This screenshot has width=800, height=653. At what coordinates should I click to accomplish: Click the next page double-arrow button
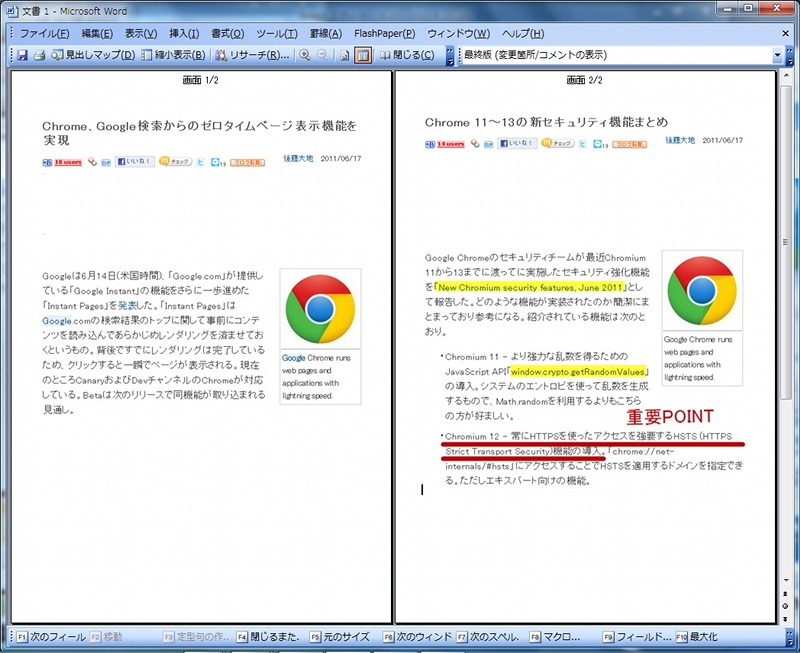click(786, 619)
